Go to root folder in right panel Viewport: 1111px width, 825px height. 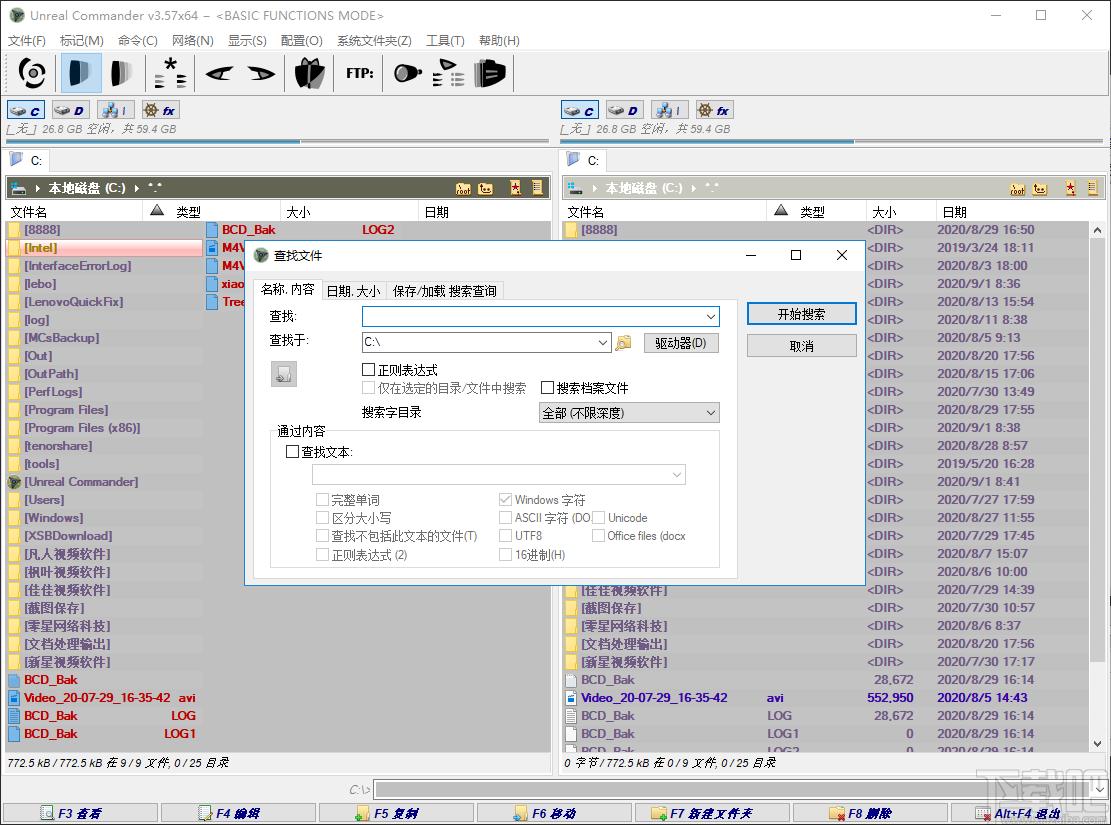tap(1017, 189)
